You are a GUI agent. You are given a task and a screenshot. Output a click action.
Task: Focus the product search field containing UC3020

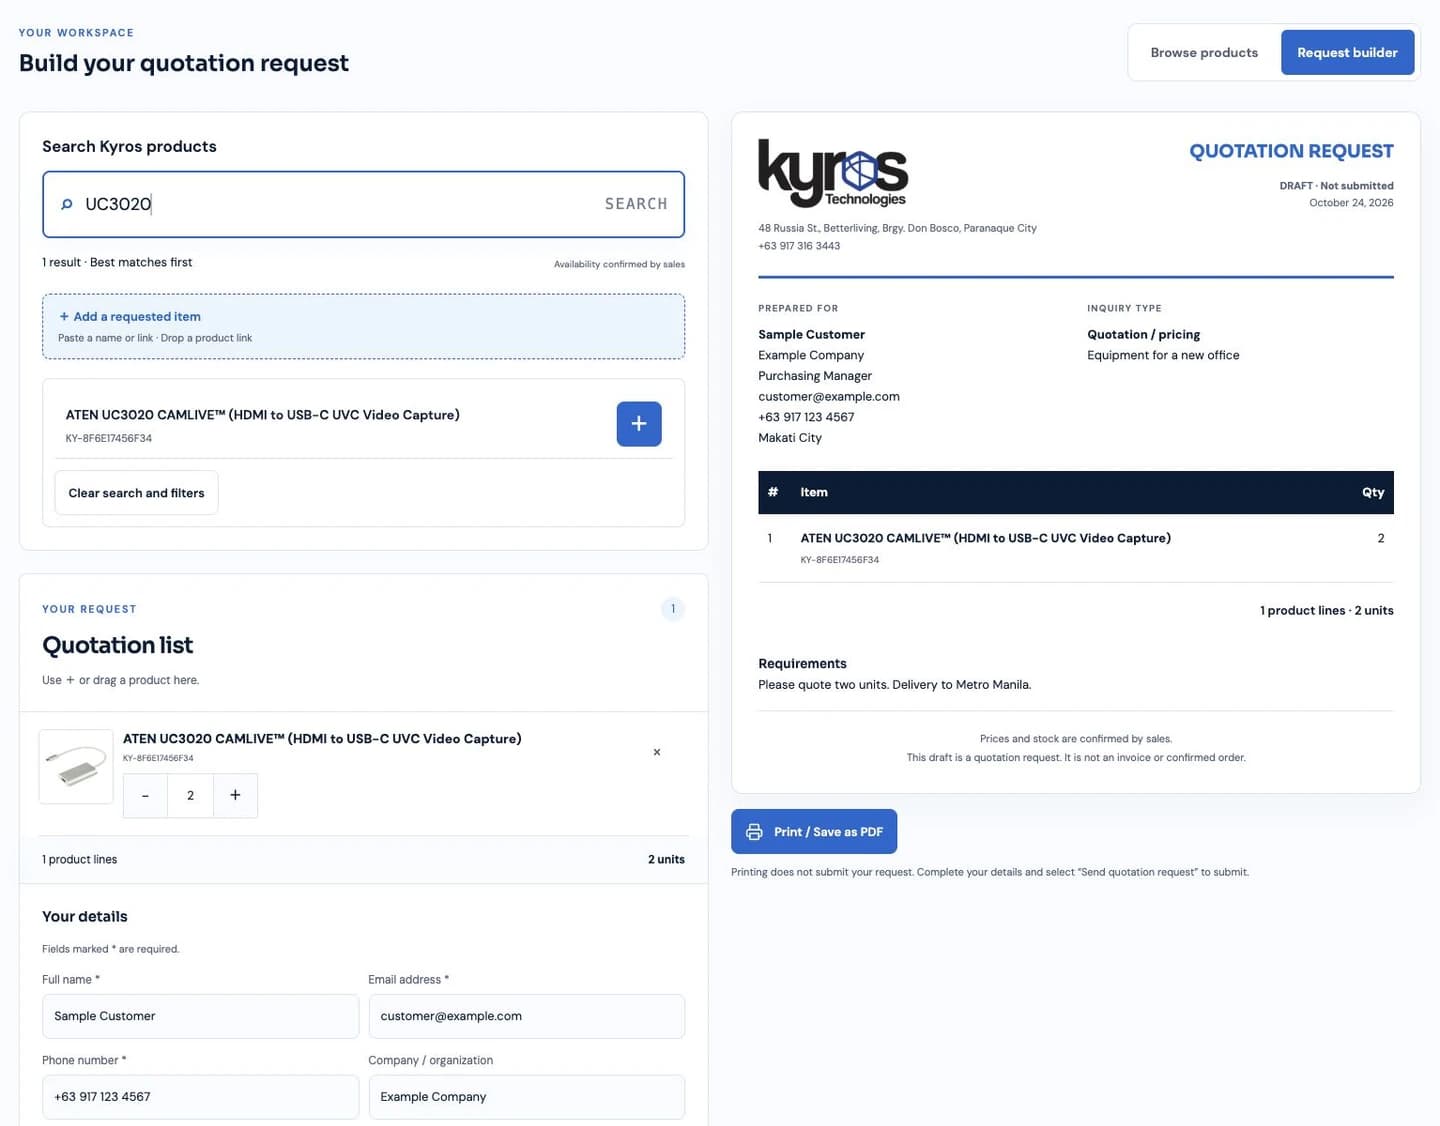click(364, 204)
